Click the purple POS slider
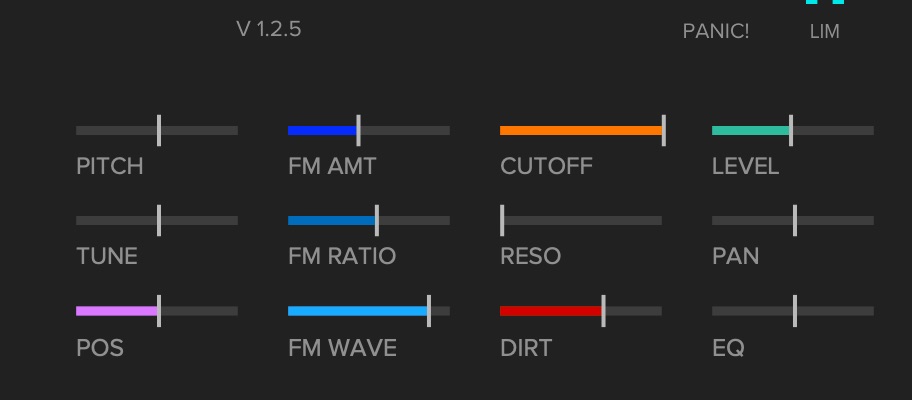The height and width of the screenshot is (400, 912). tap(117, 311)
